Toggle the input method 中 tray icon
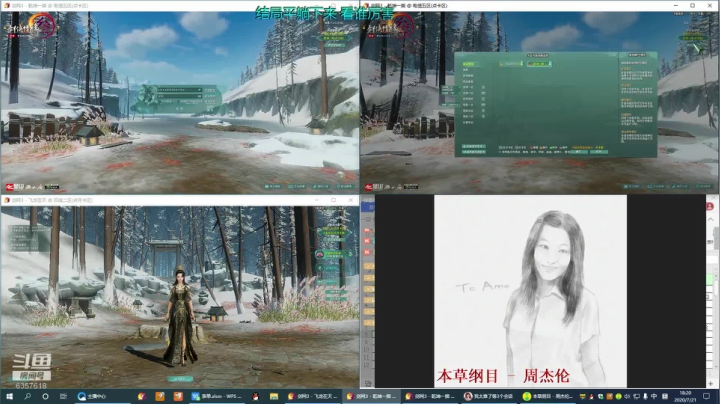The width and height of the screenshot is (720, 404). click(x=653, y=396)
